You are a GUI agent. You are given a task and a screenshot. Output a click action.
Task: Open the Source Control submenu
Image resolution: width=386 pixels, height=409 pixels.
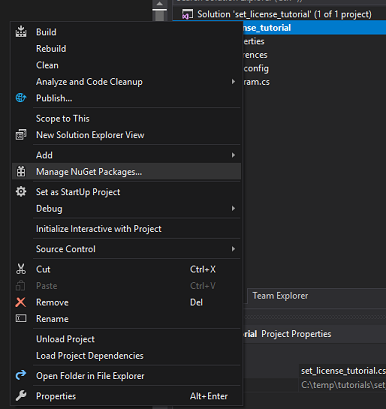(126, 249)
